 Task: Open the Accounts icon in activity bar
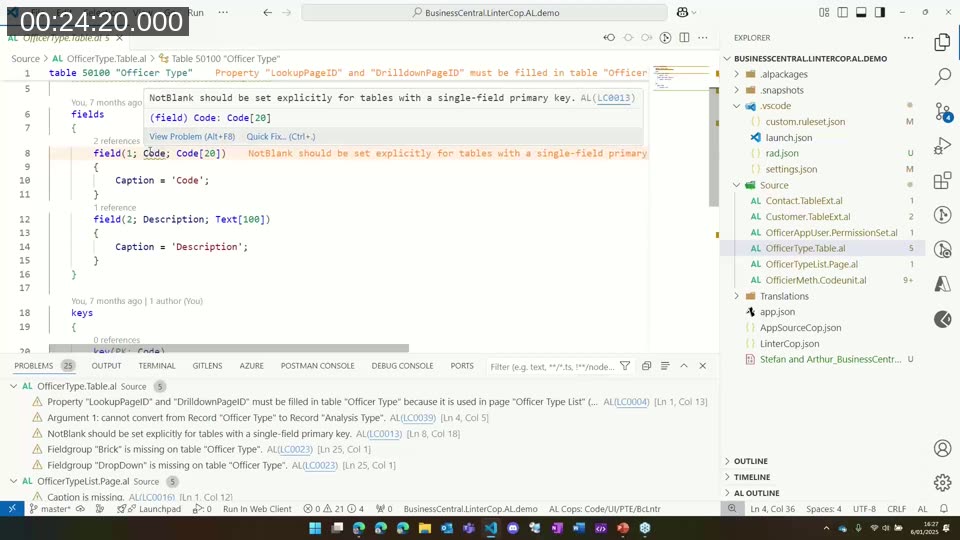pyautogui.click(x=942, y=448)
